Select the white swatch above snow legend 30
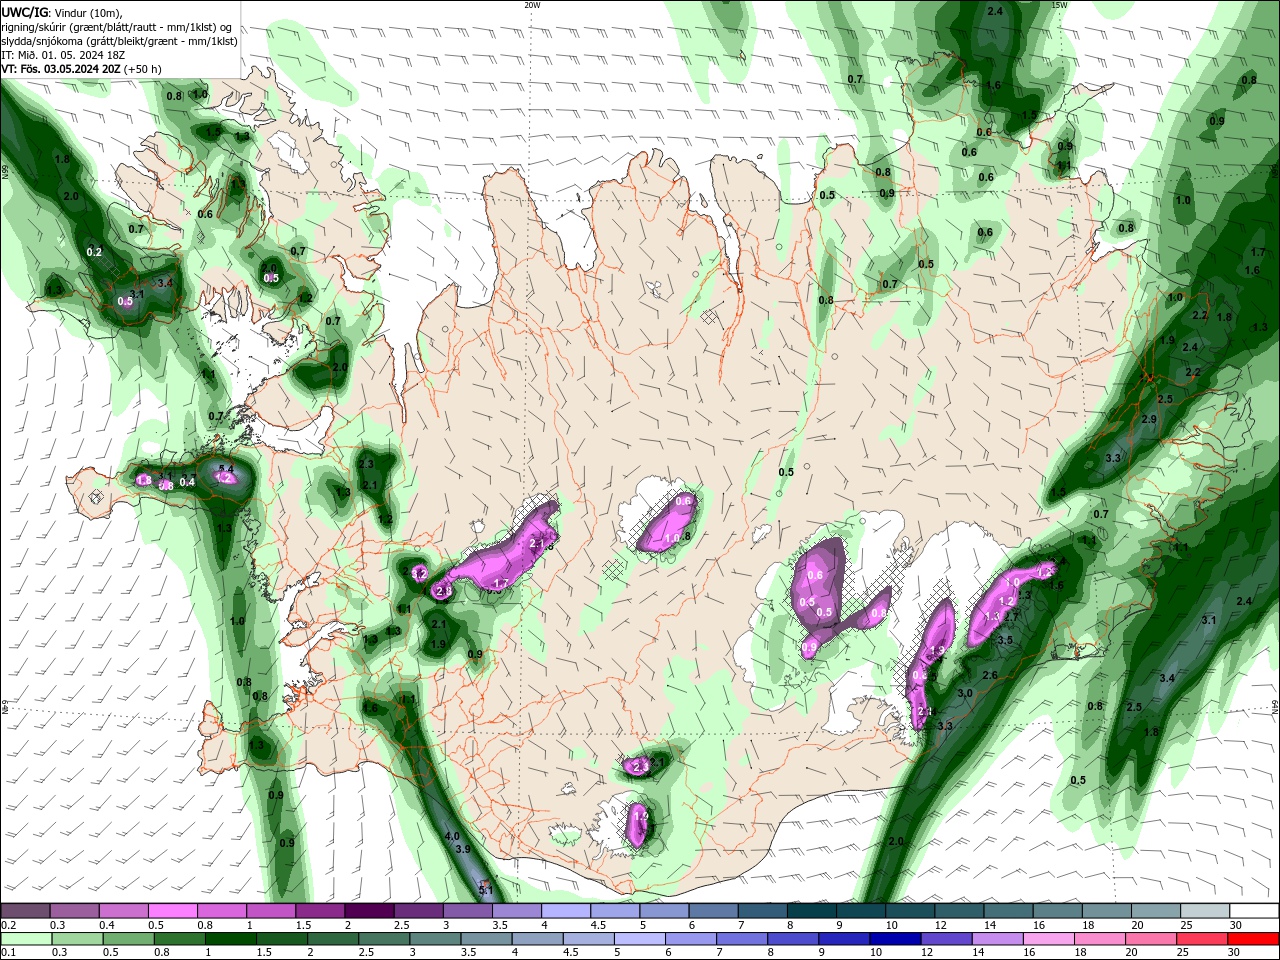This screenshot has width=1280, height=960. [x=1255, y=911]
